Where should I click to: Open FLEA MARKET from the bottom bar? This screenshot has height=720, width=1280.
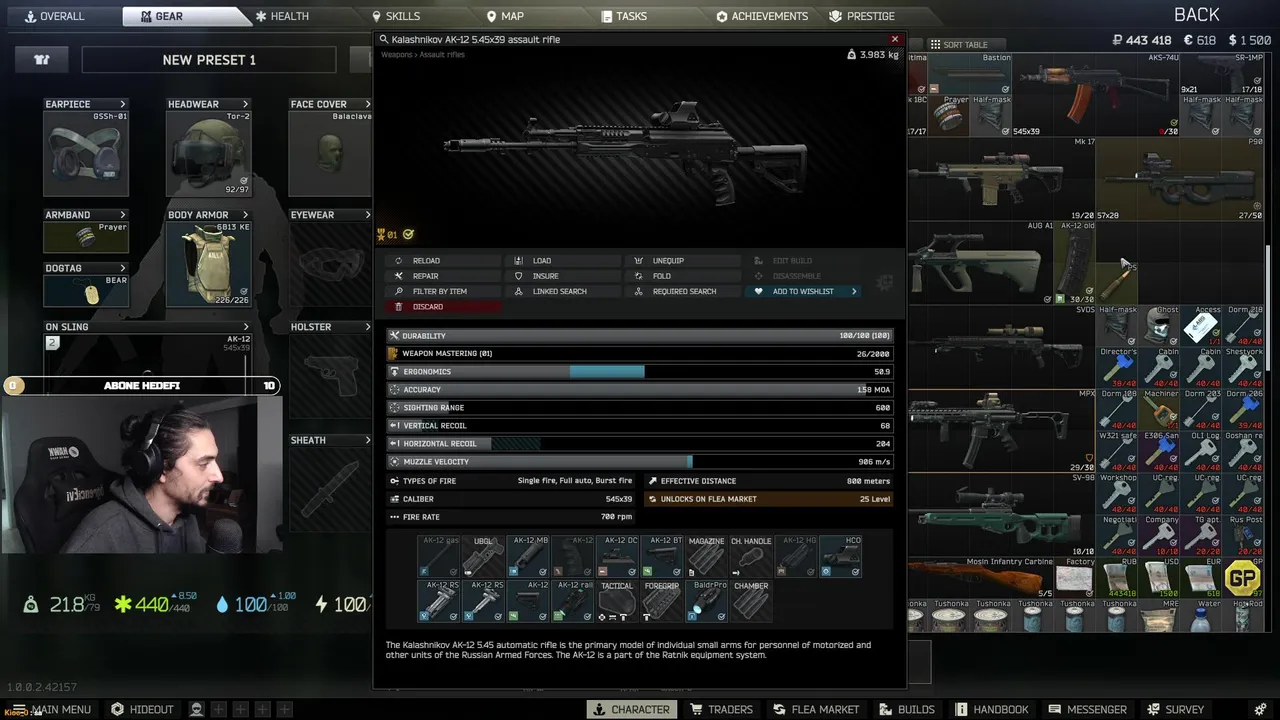[x=815, y=709]
